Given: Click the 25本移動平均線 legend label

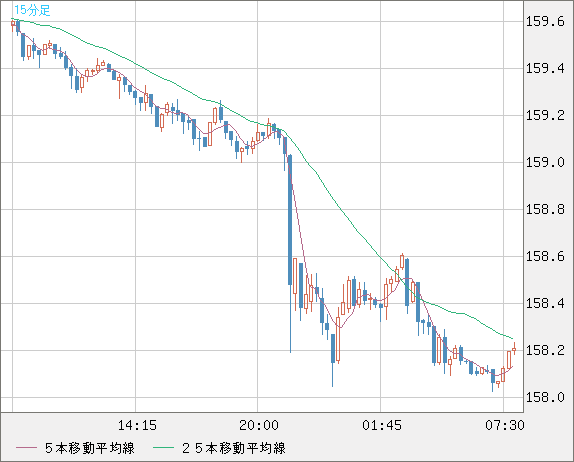Looking at the screenshot, I should 234,448.
